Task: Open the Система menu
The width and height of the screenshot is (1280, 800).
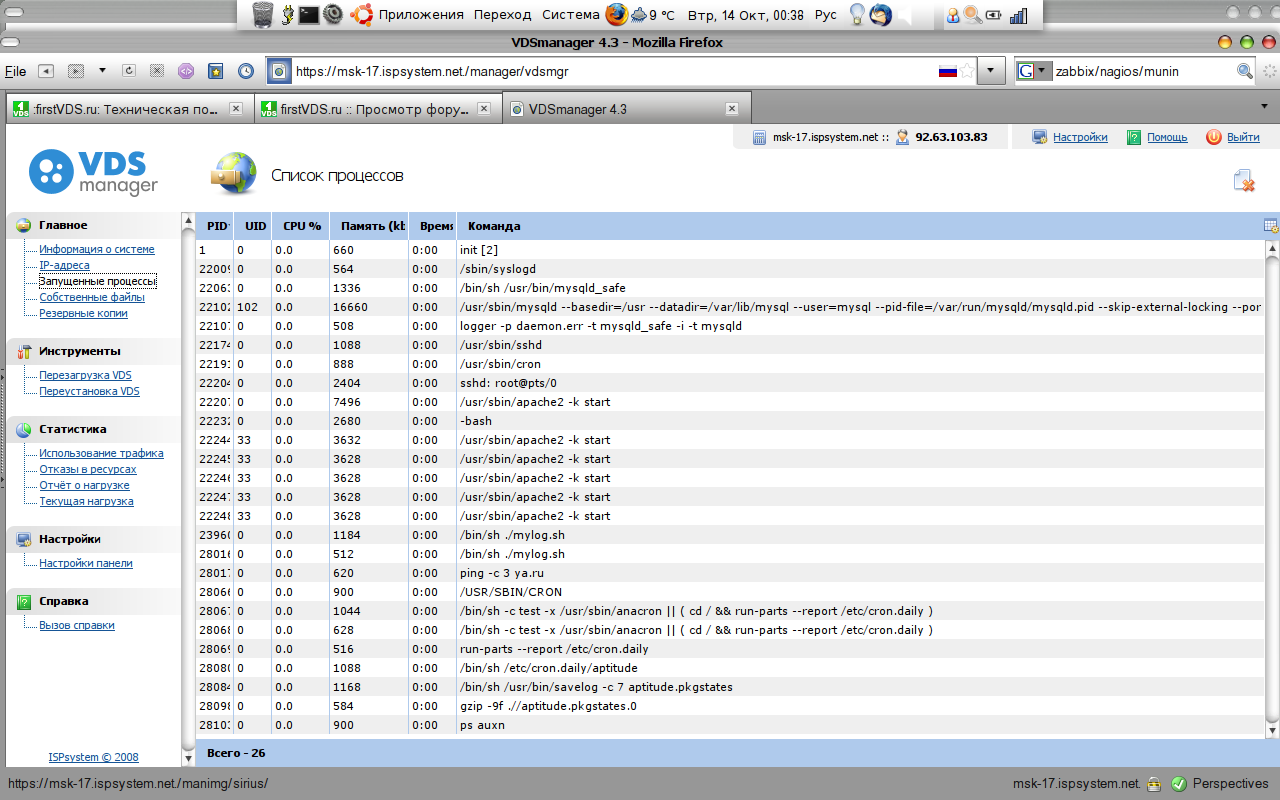Action: click(571, 15)
